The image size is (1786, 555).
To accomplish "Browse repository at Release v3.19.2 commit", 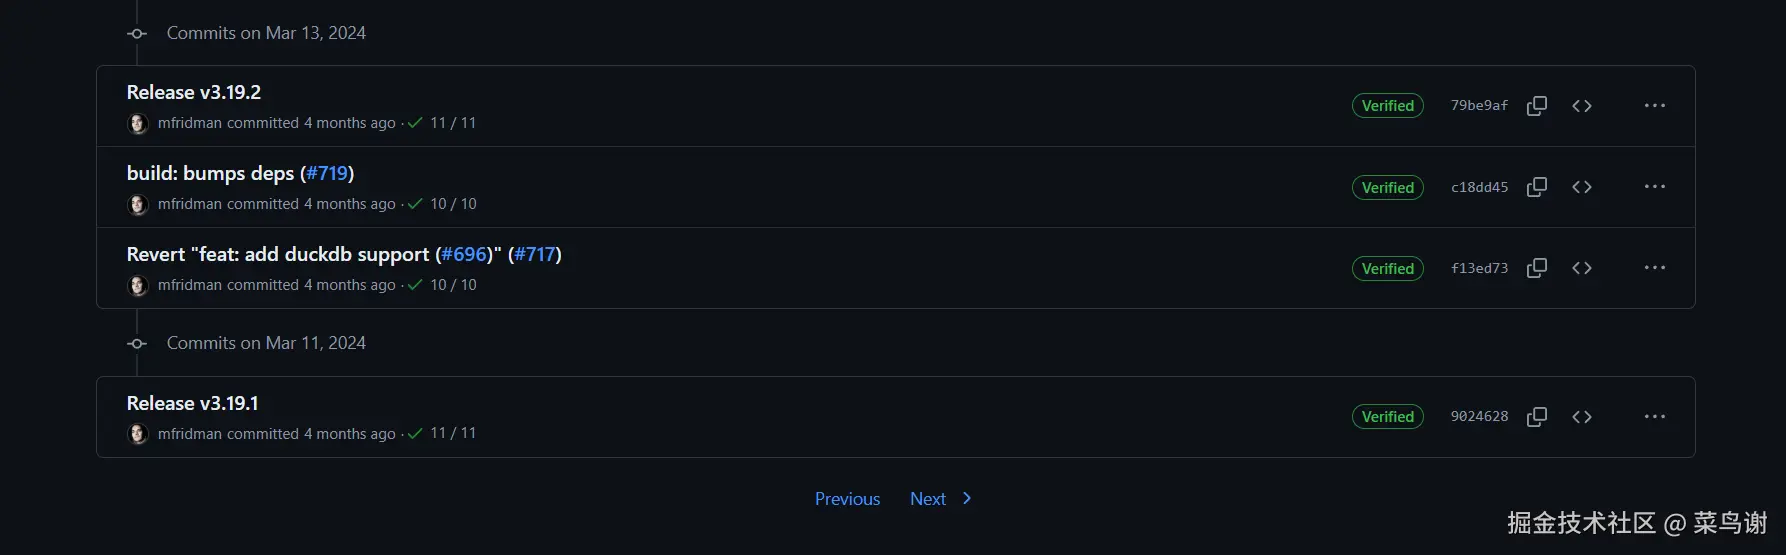I will click(1581, 106).
